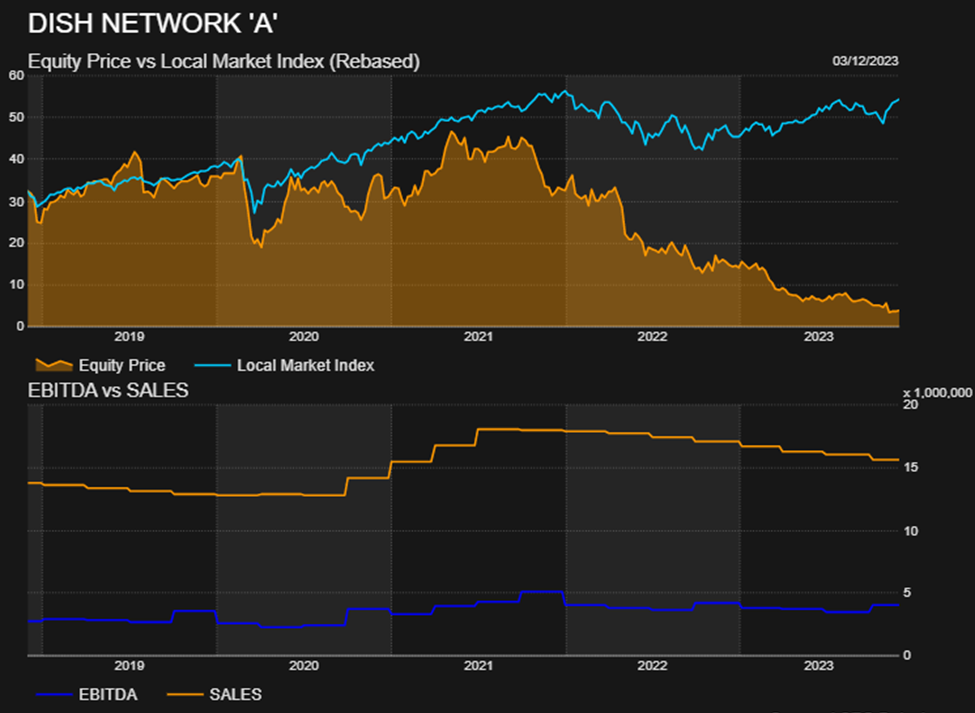Click the "x 1,000,000" scale multiplier label

[x=937, y=393]
